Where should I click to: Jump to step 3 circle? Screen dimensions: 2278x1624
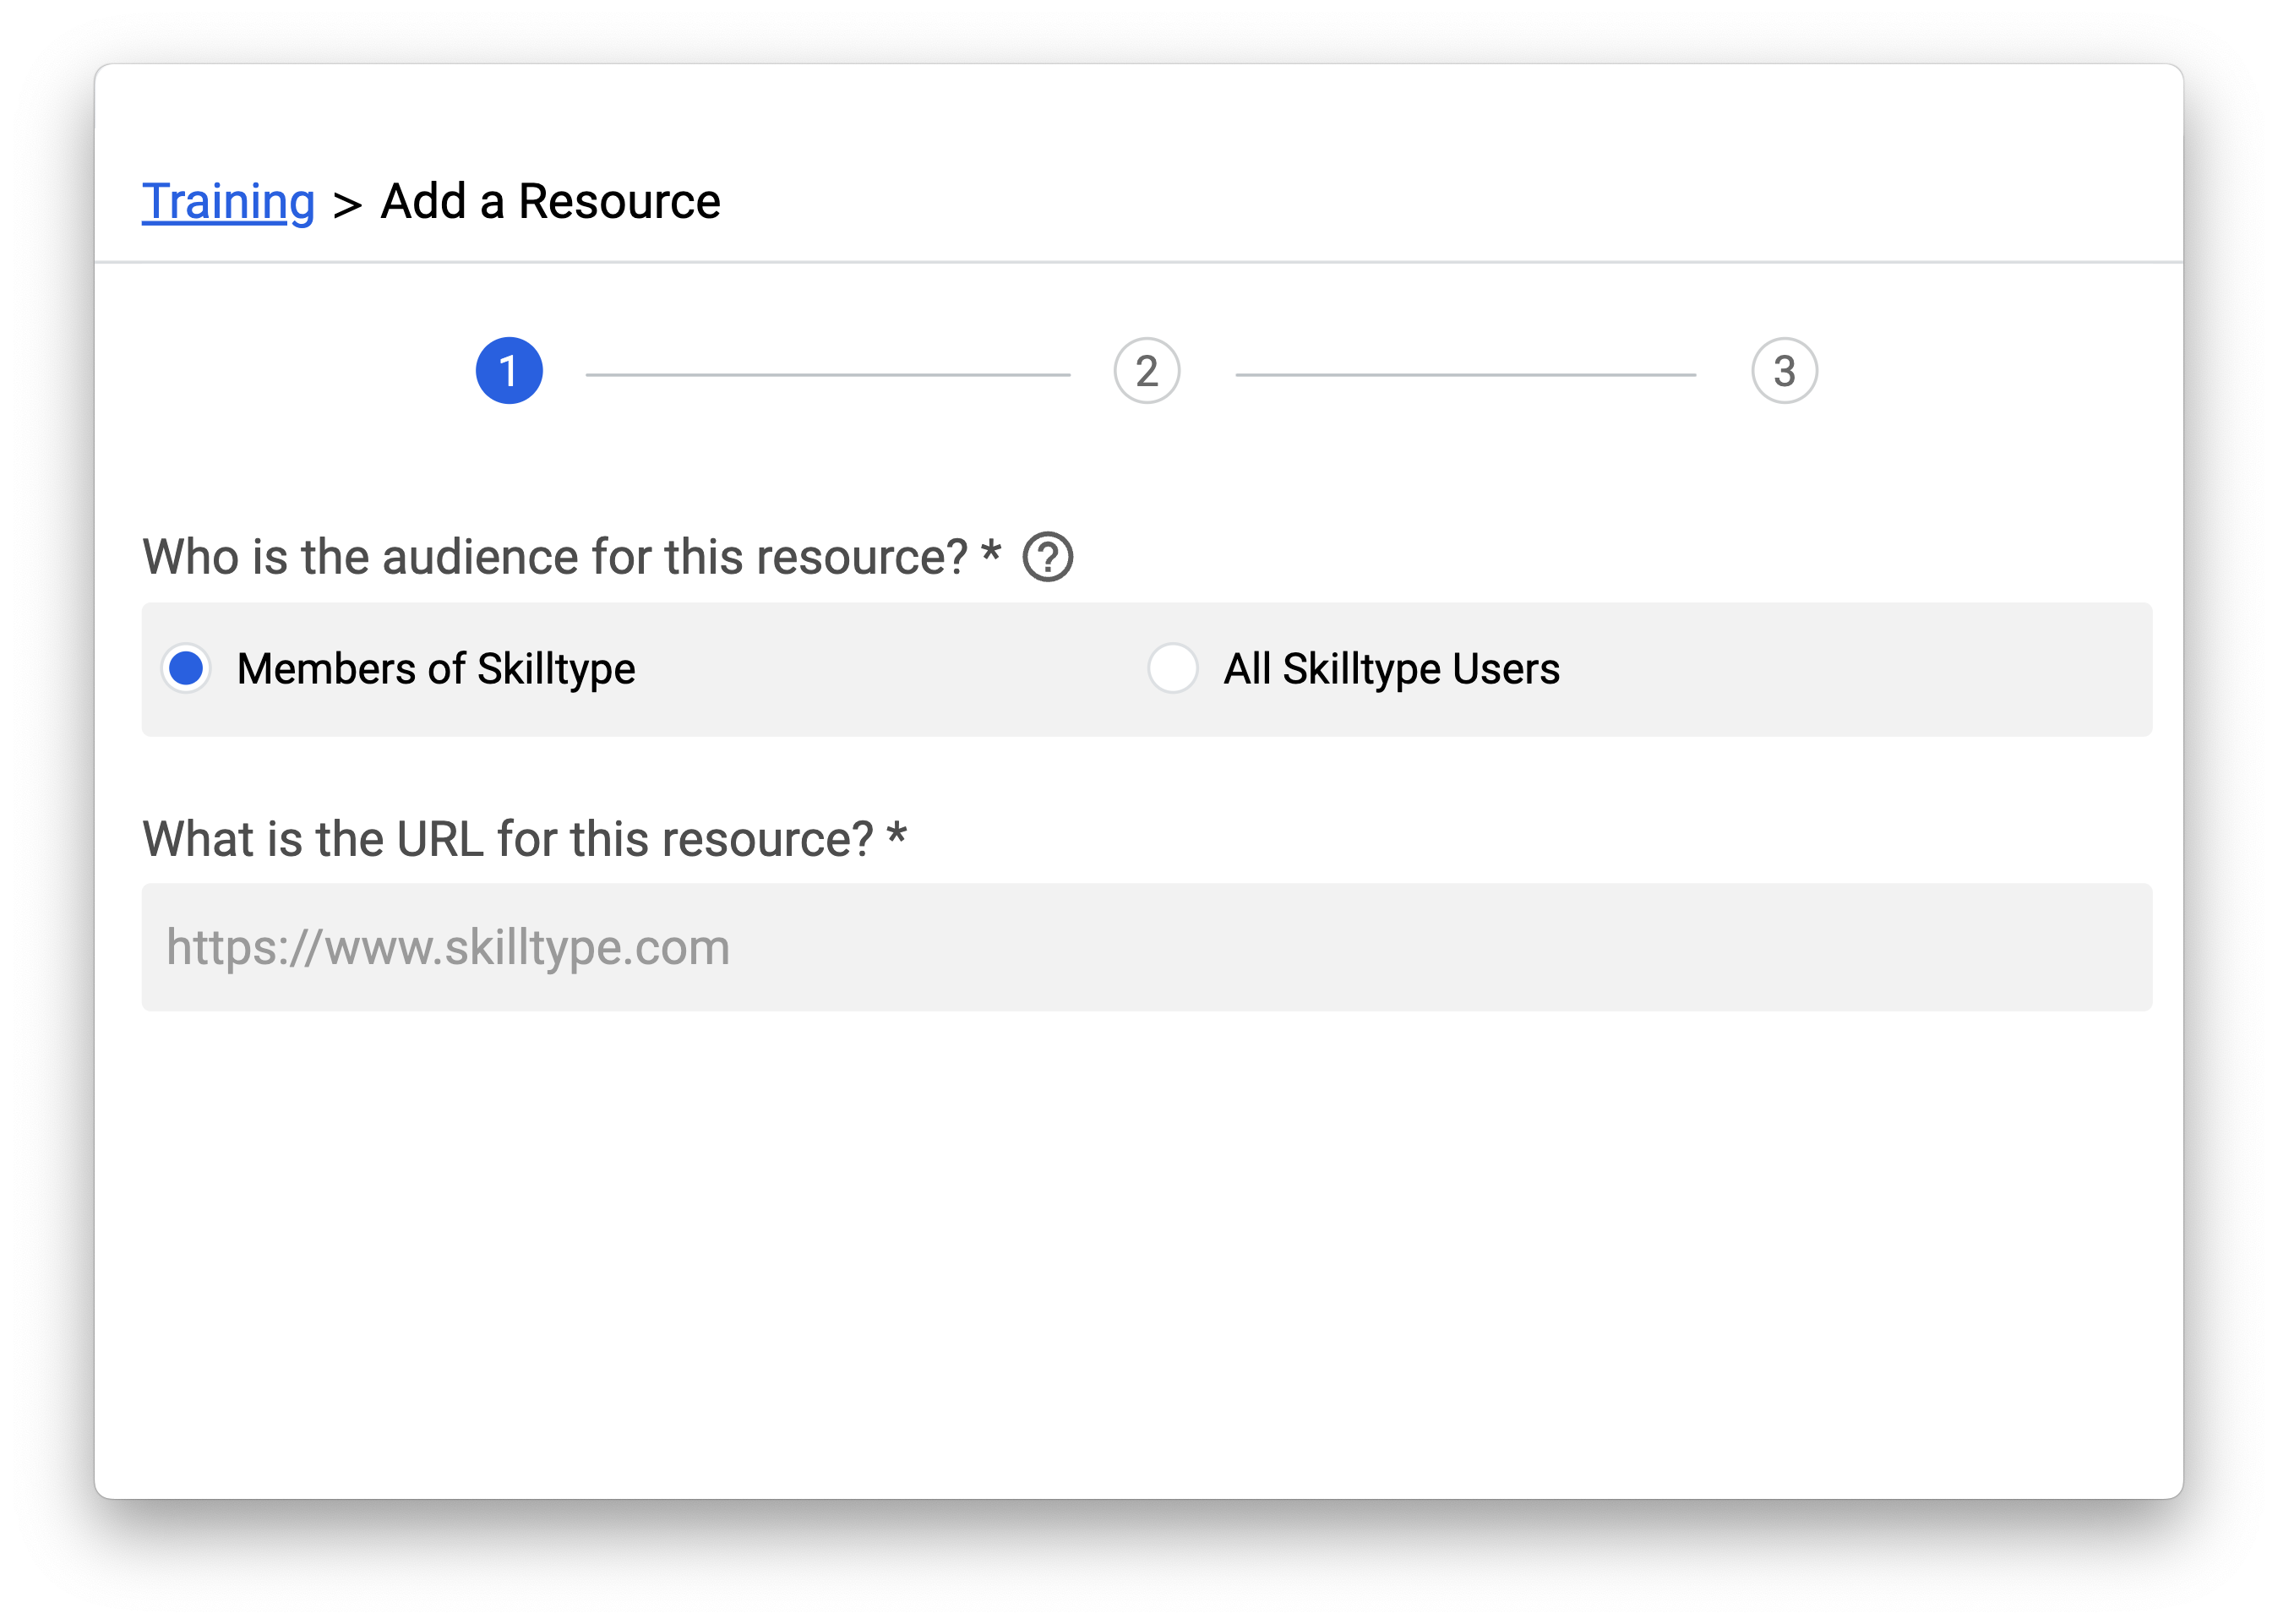tap(1784, 371)
